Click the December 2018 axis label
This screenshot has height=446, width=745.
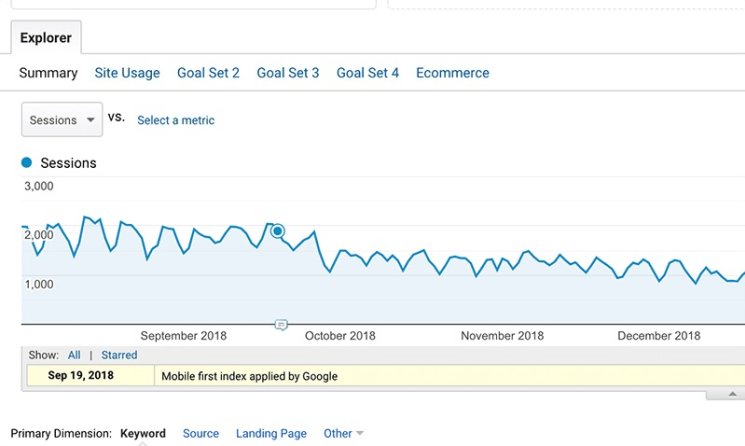click(x=659, y=336)
